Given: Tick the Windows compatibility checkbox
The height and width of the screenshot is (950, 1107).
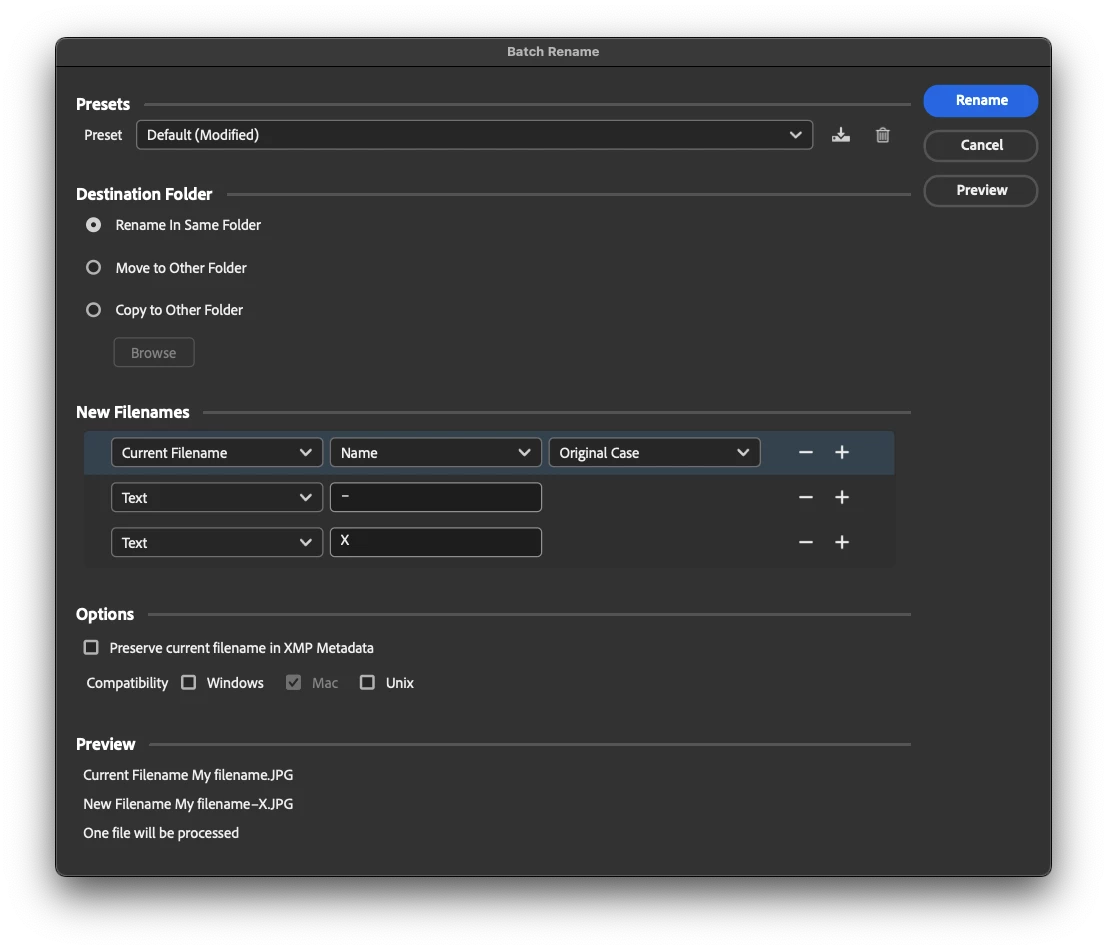Looking at the screenshot, I should [x=189, y=683].
